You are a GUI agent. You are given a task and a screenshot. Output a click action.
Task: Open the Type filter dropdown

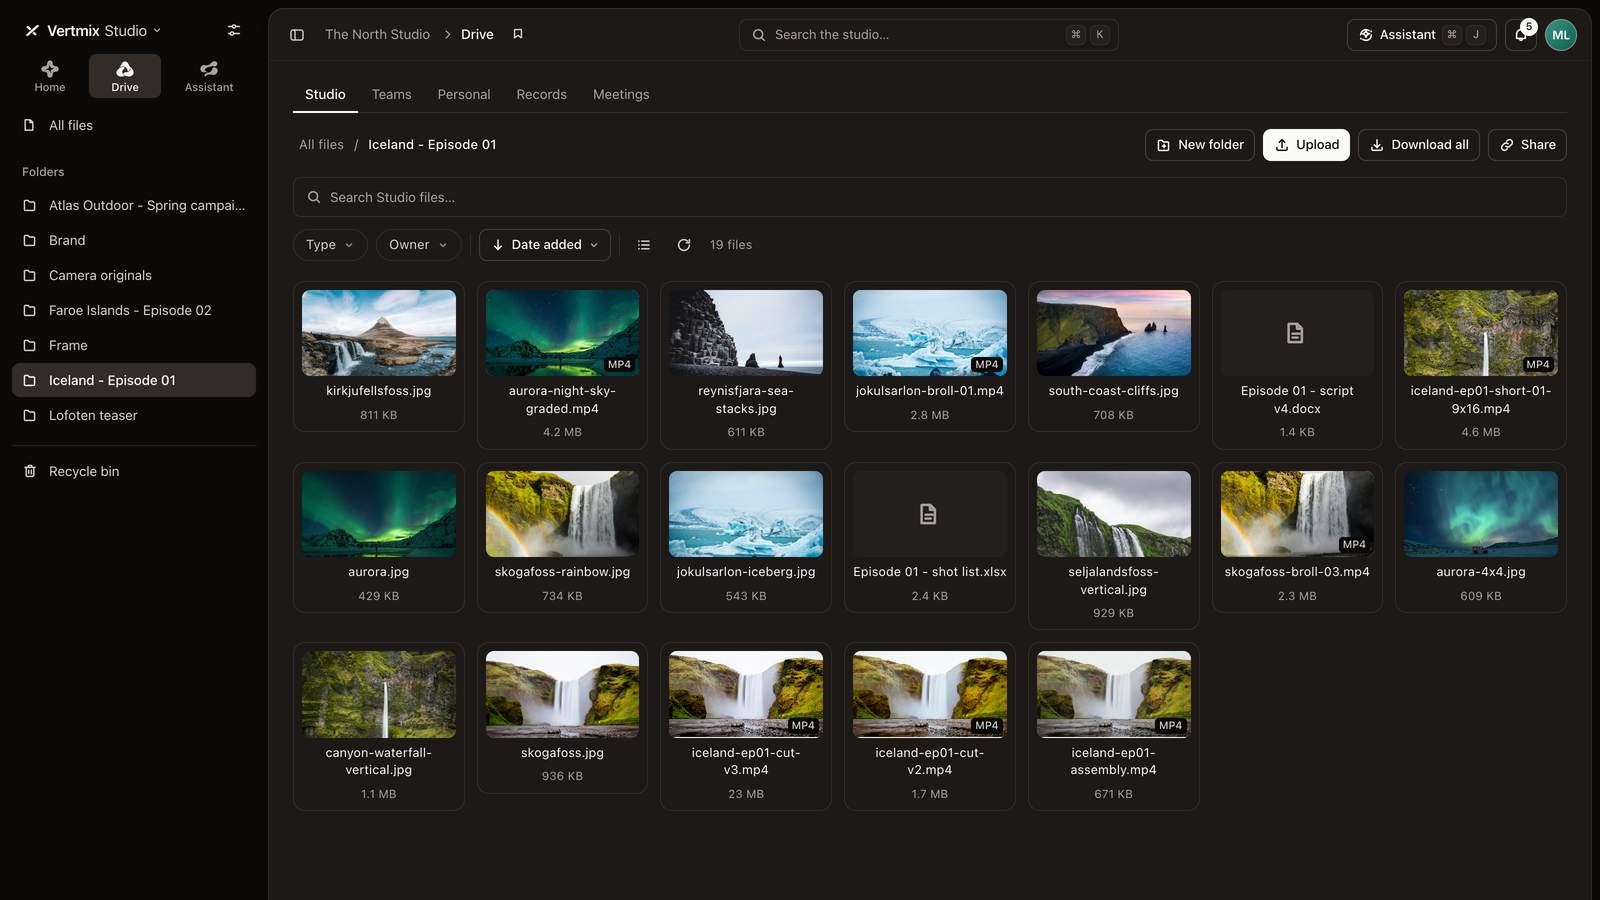pos(330,245)
